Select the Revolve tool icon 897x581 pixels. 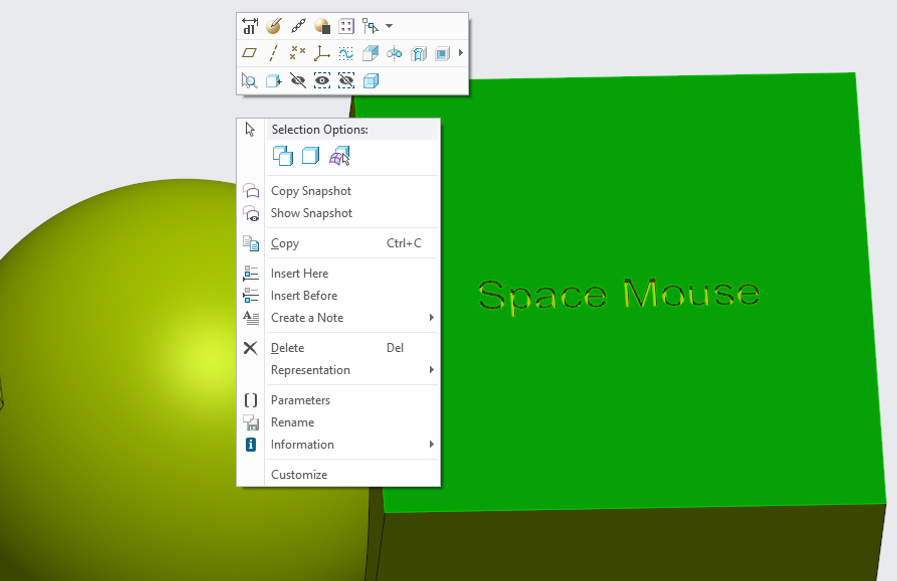(394, 53)
